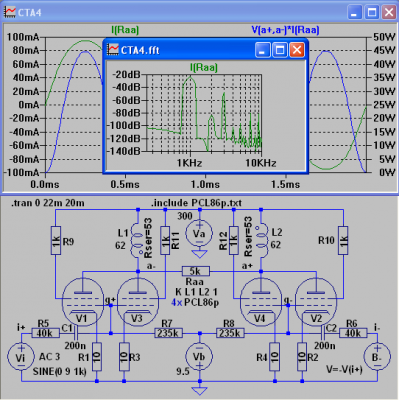Click the CTA4.fft window title icon
The width and height of the screenshot is (399, 400).
coord(113,50)
